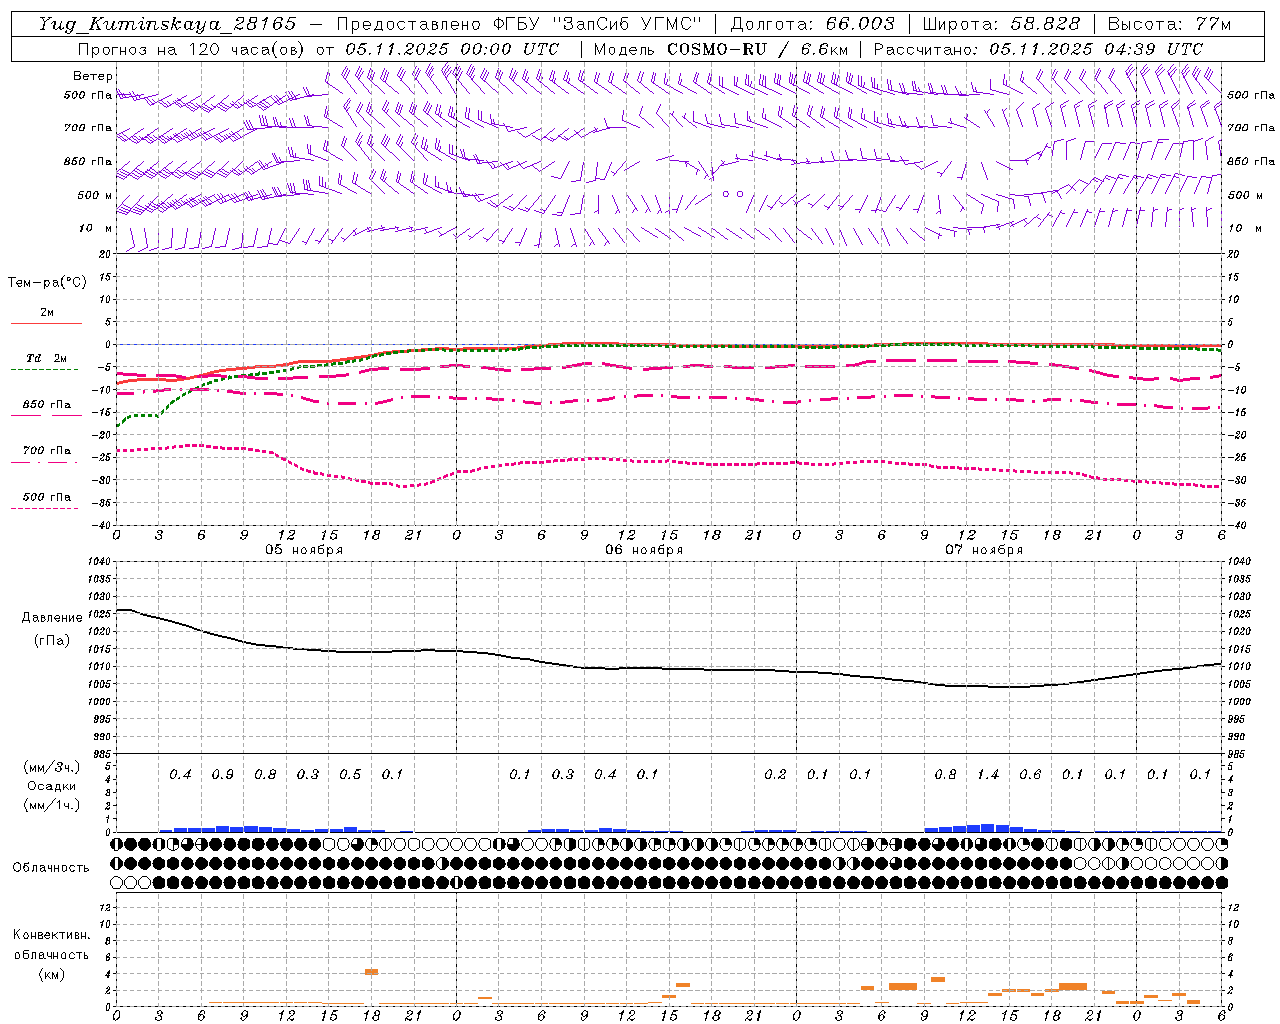Click the '05 ноября' date label
Screen dimensions: 1280x1024
[x=304, y=550]
